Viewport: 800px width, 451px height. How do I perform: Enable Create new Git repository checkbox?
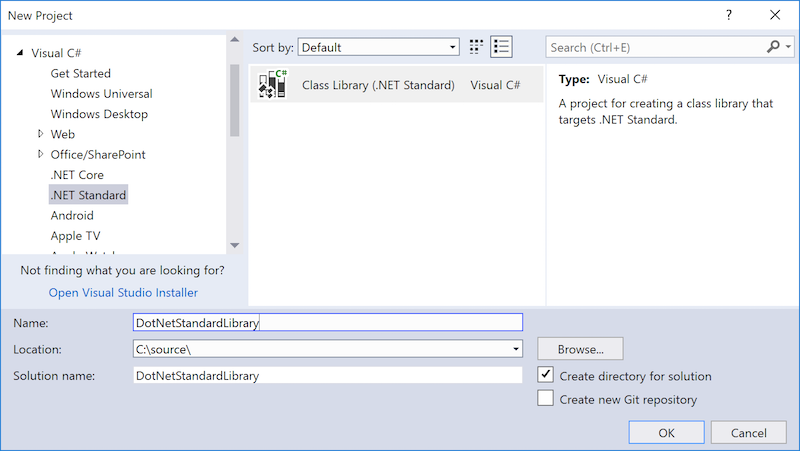click(545, 398)
